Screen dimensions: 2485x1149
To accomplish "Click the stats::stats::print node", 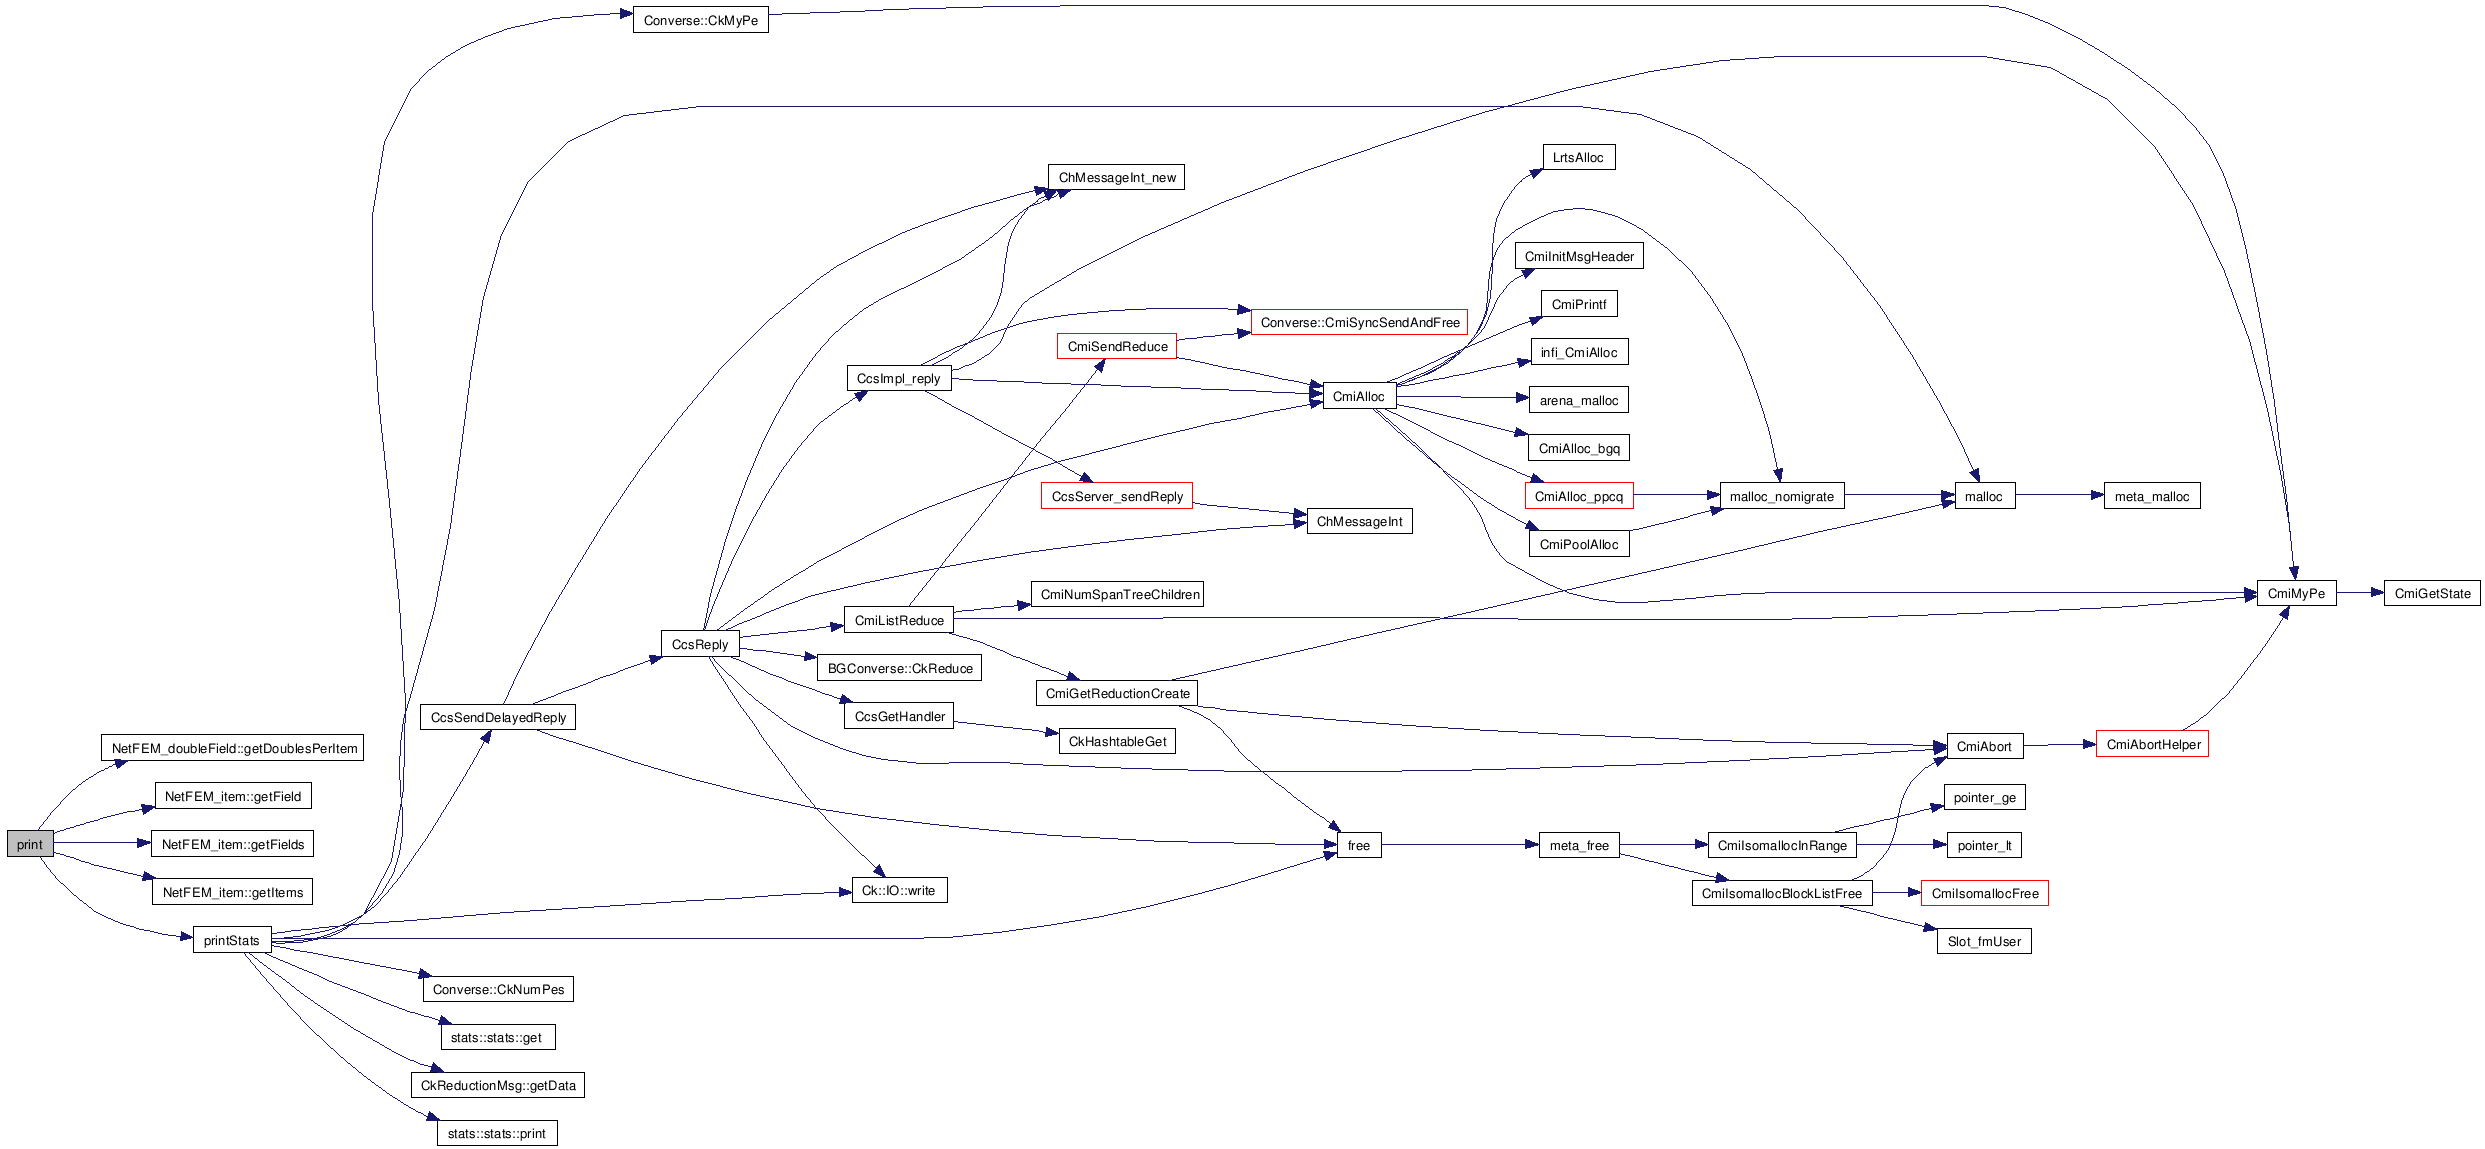I will tap(497, 1133).
